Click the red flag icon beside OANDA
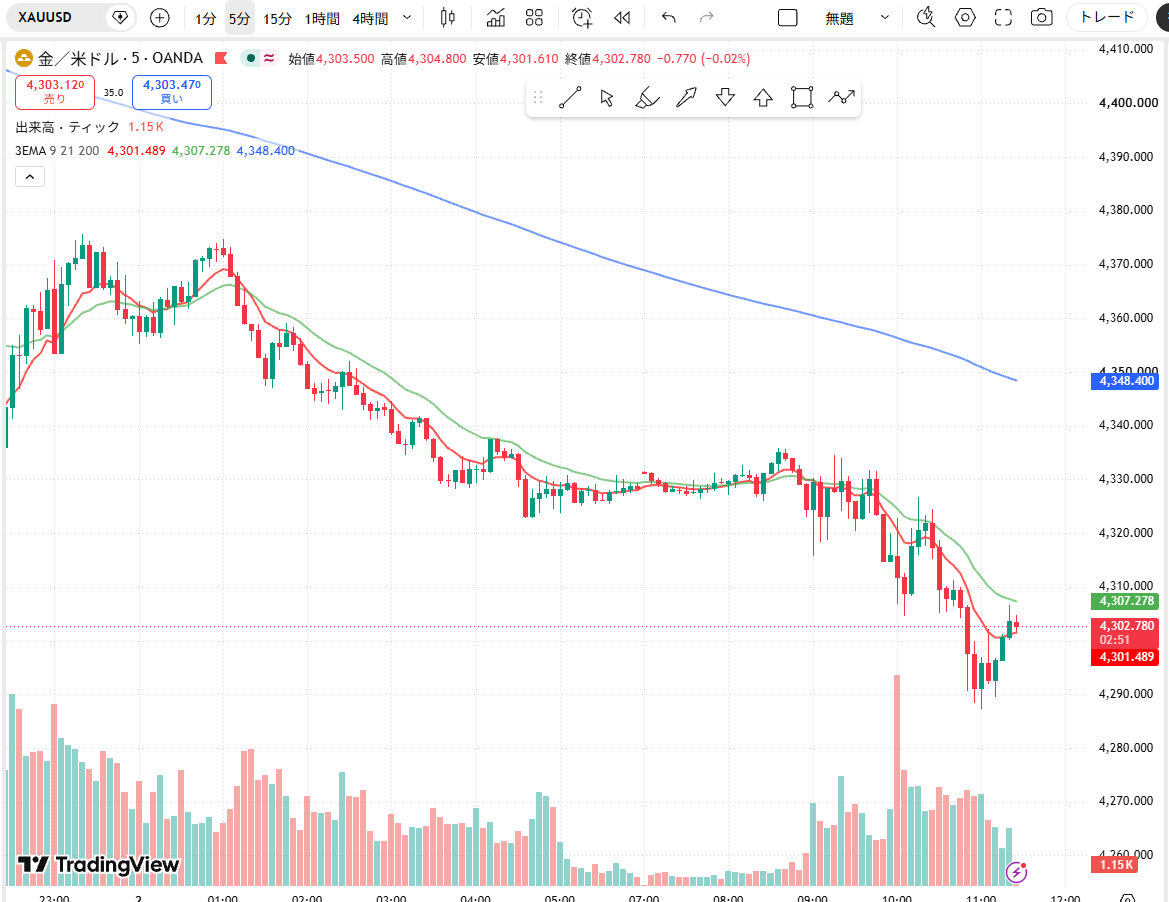This screenshot has height=902, width=1169. [221, 57]
